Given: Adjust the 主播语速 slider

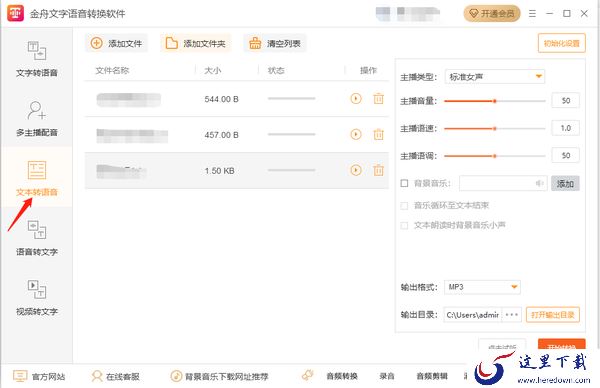Looking at the screenshot, I should click(495, 129).
